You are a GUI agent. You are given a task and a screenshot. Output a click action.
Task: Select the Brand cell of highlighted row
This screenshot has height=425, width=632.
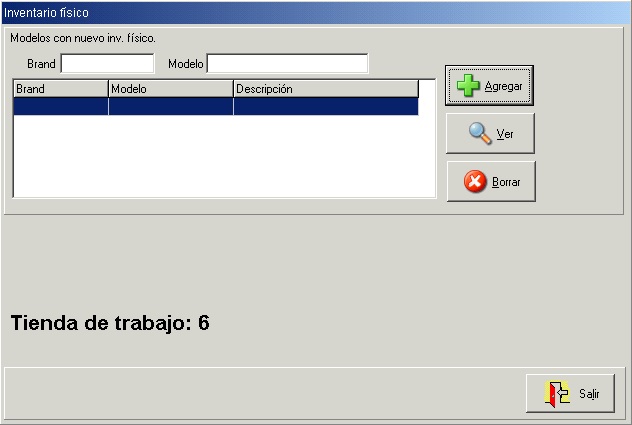click(61, 106)
